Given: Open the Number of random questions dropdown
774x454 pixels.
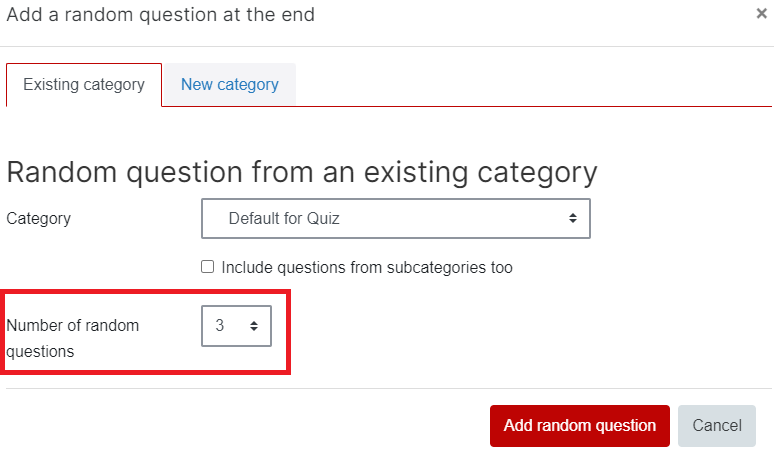Looking at the screenshot, I should (x=236, y=326).
